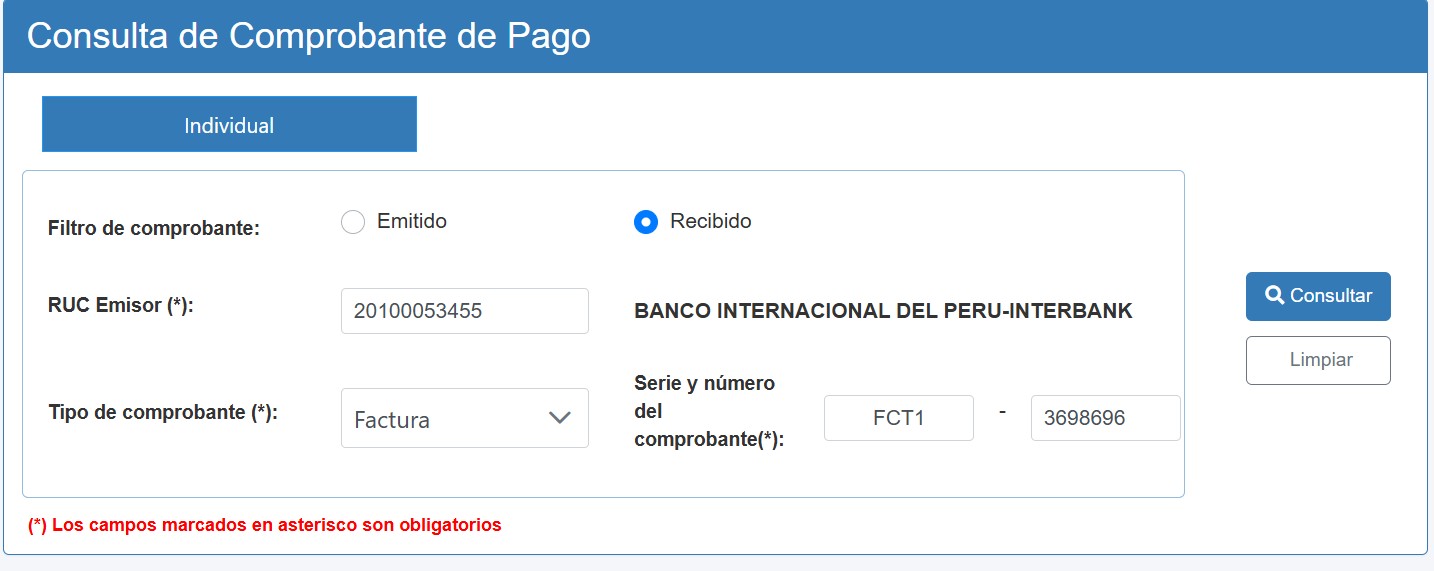1434x571 pixels.
Task: Click the Filtro de comprobante label
Action: point(153,229)
